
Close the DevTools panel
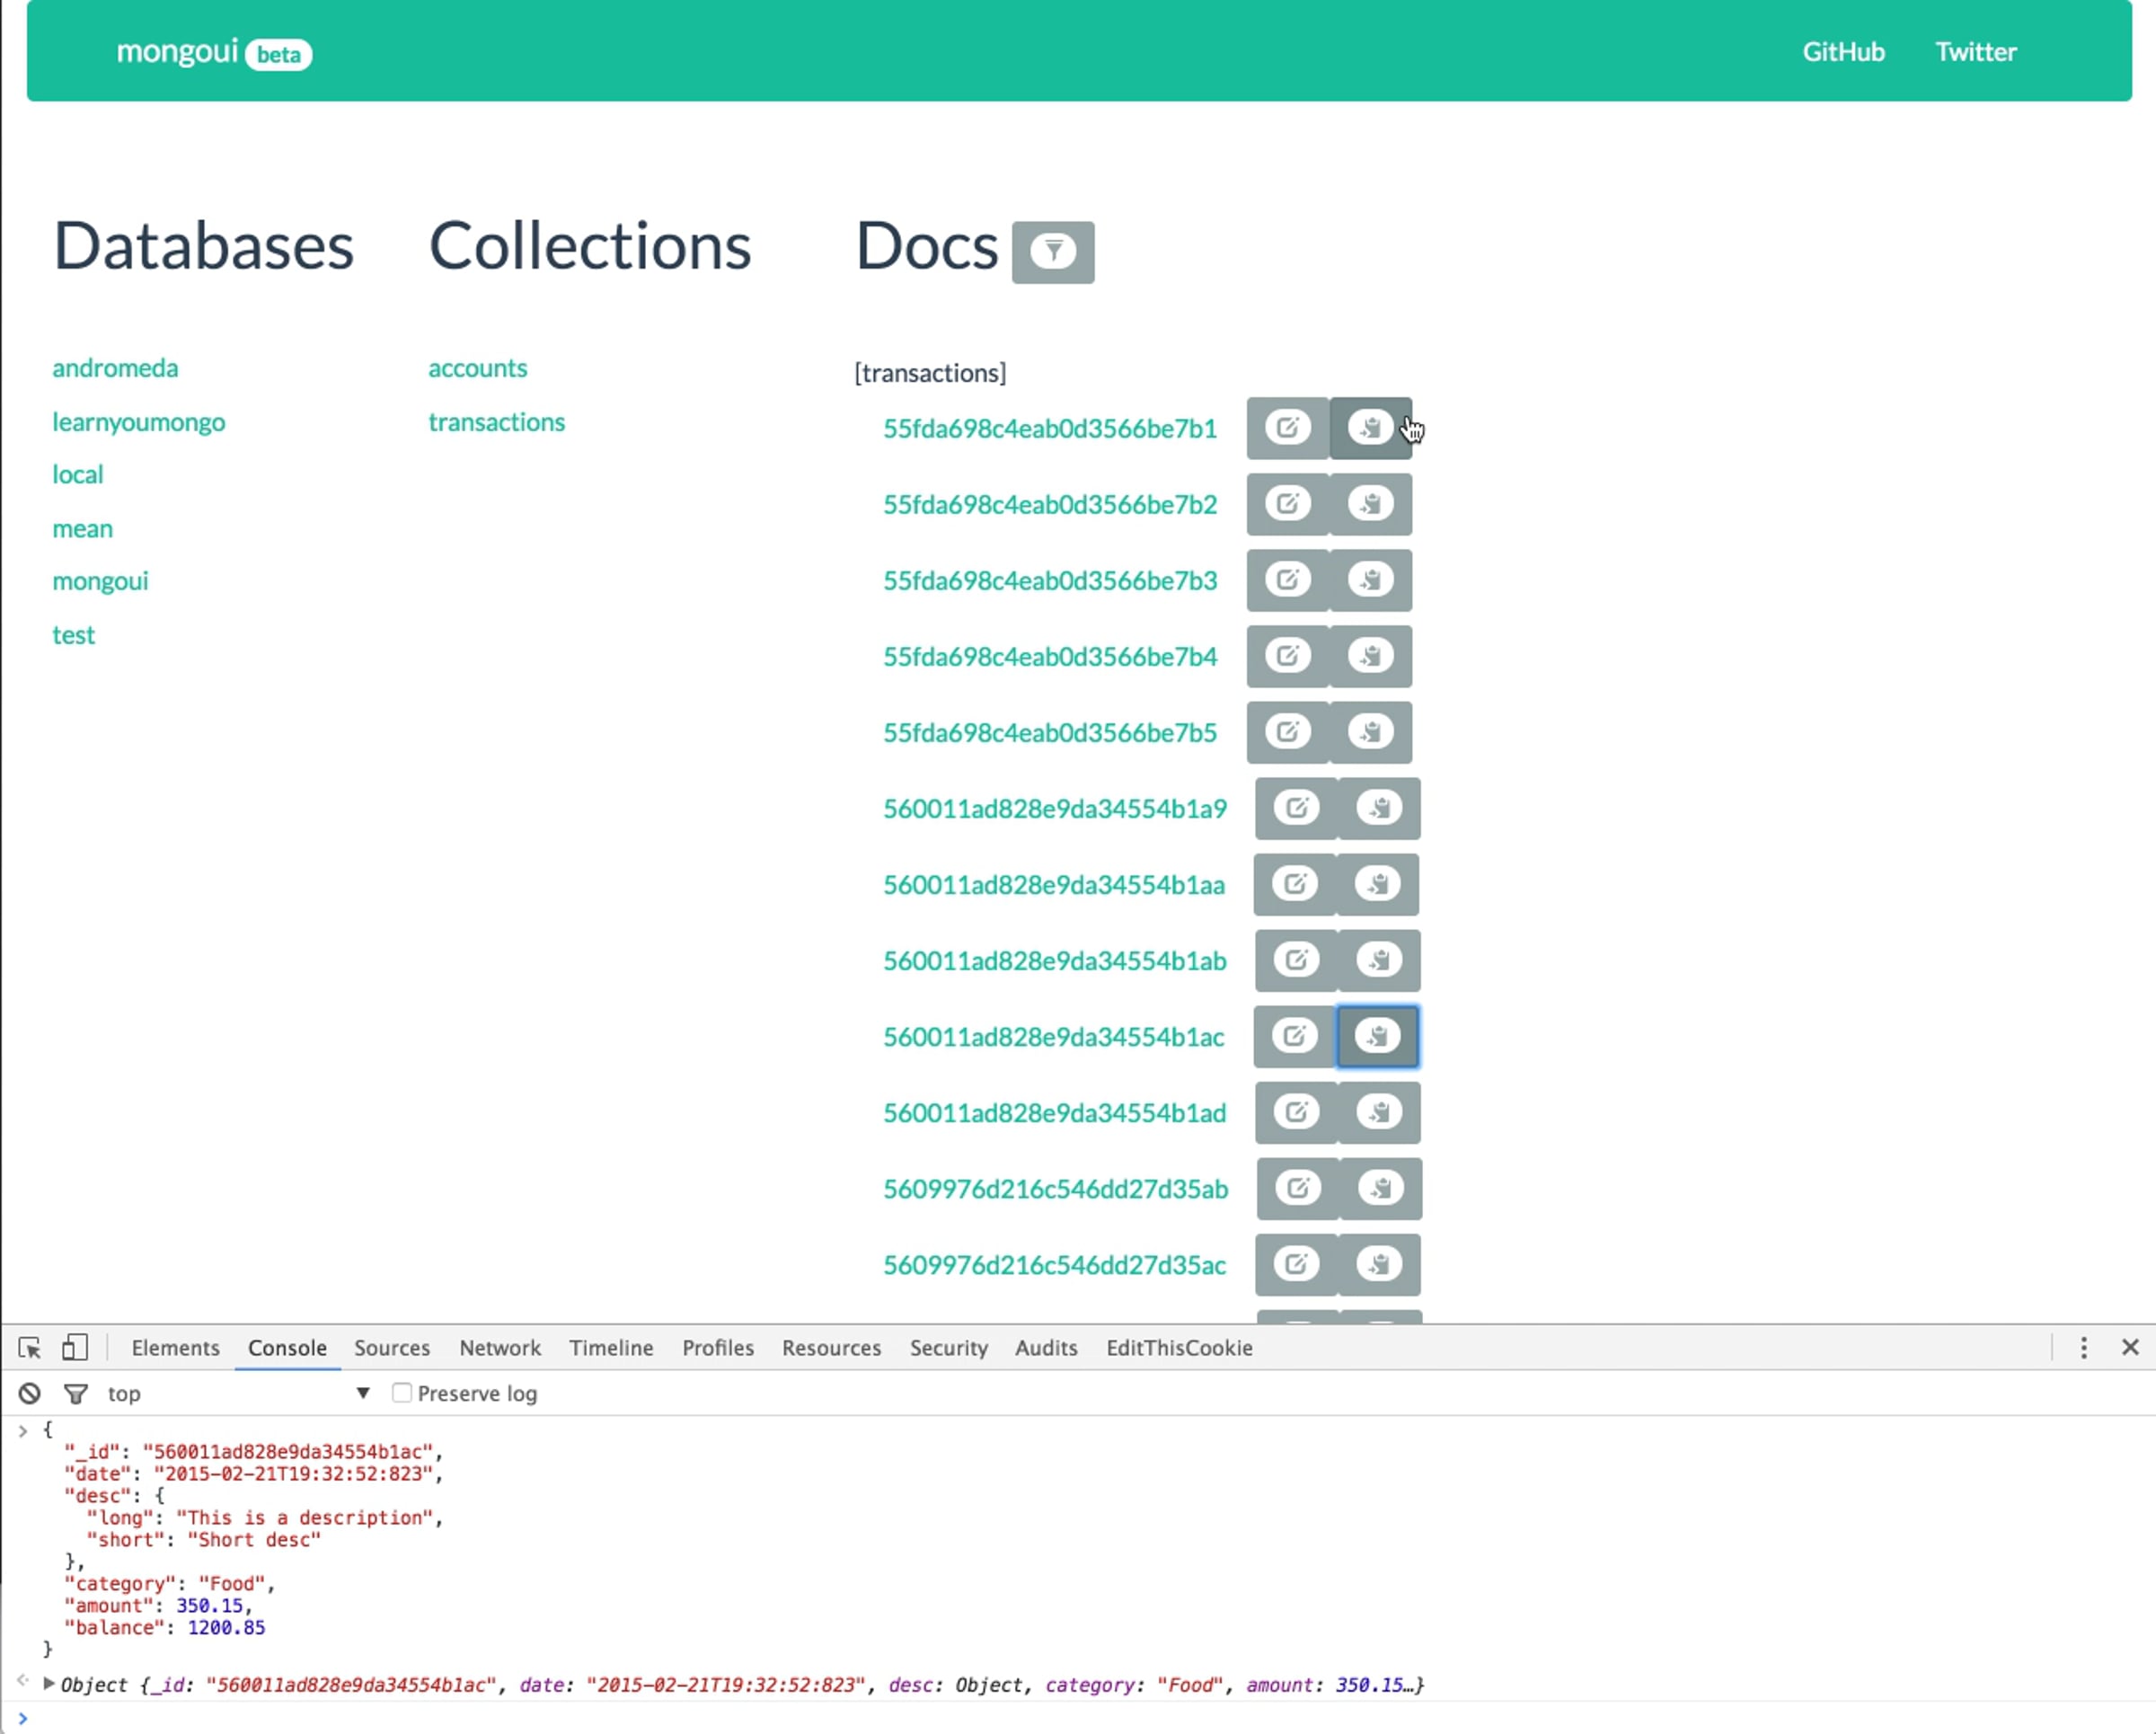[x=2131, y=1348]
